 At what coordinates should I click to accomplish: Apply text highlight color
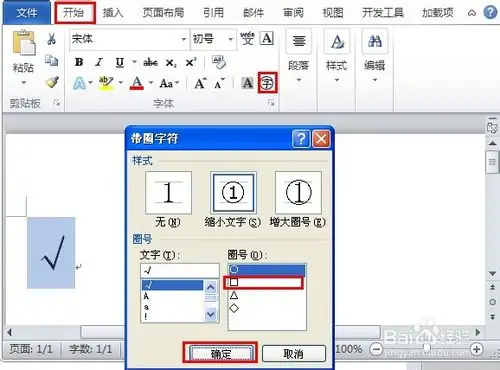[106, 83]
